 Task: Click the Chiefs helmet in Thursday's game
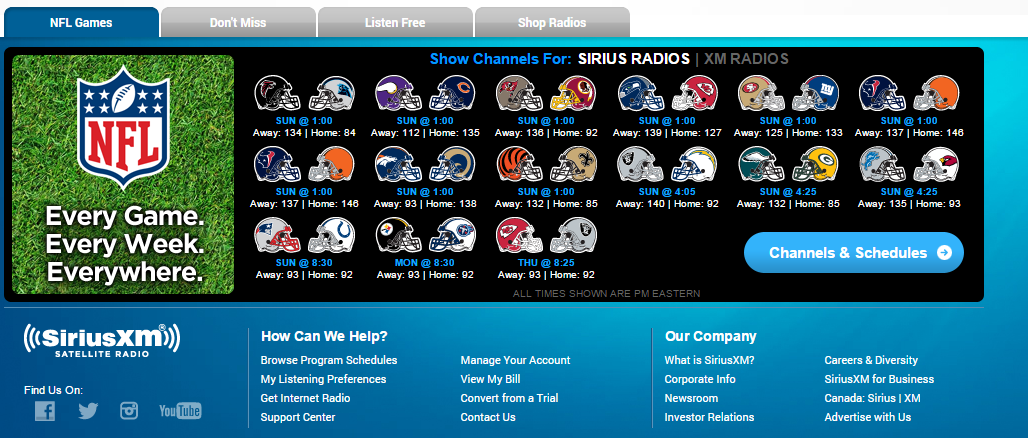coord(519,235)
